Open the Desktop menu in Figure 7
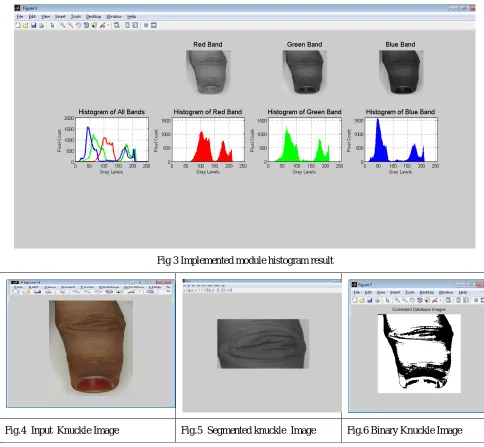The height and width of the screenshot is (447, 484). [427, 292]
